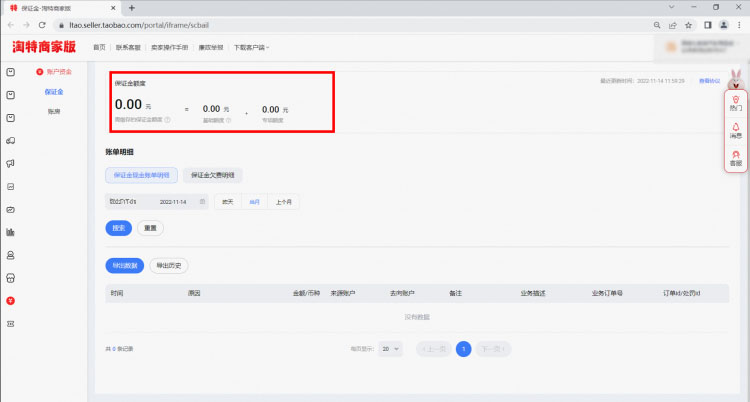Click the 上一页 previous page button
The width and height of the screenshot is (750, 402).
[x=434, y=349]
